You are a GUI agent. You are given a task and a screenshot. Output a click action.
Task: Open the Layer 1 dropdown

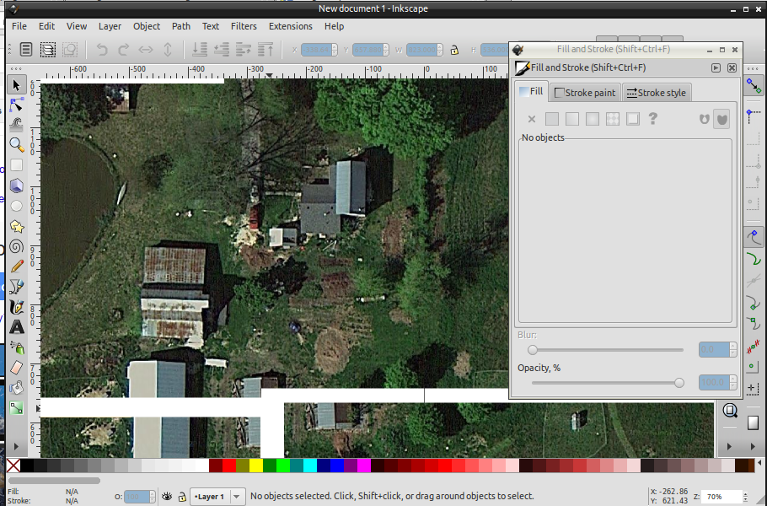(x=218, y=496)
